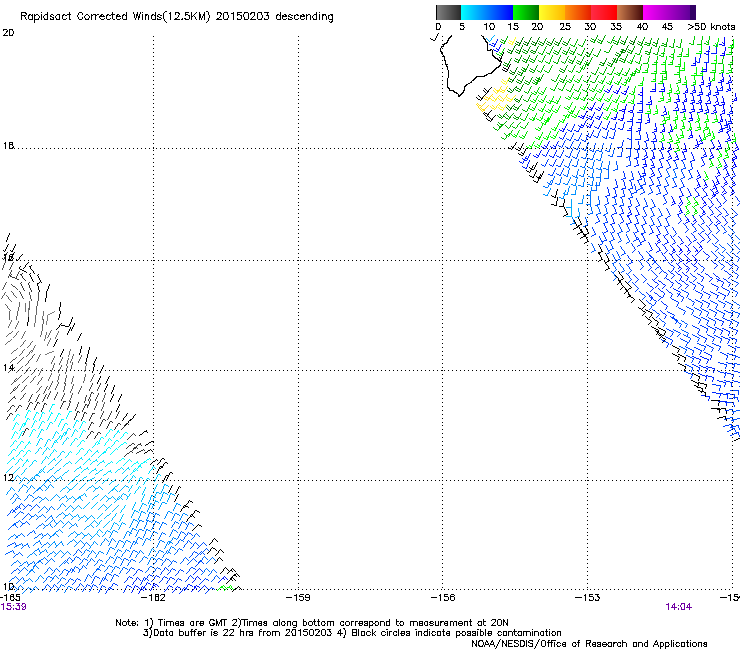Click the '>50 knots' legend label

(711, 27)
